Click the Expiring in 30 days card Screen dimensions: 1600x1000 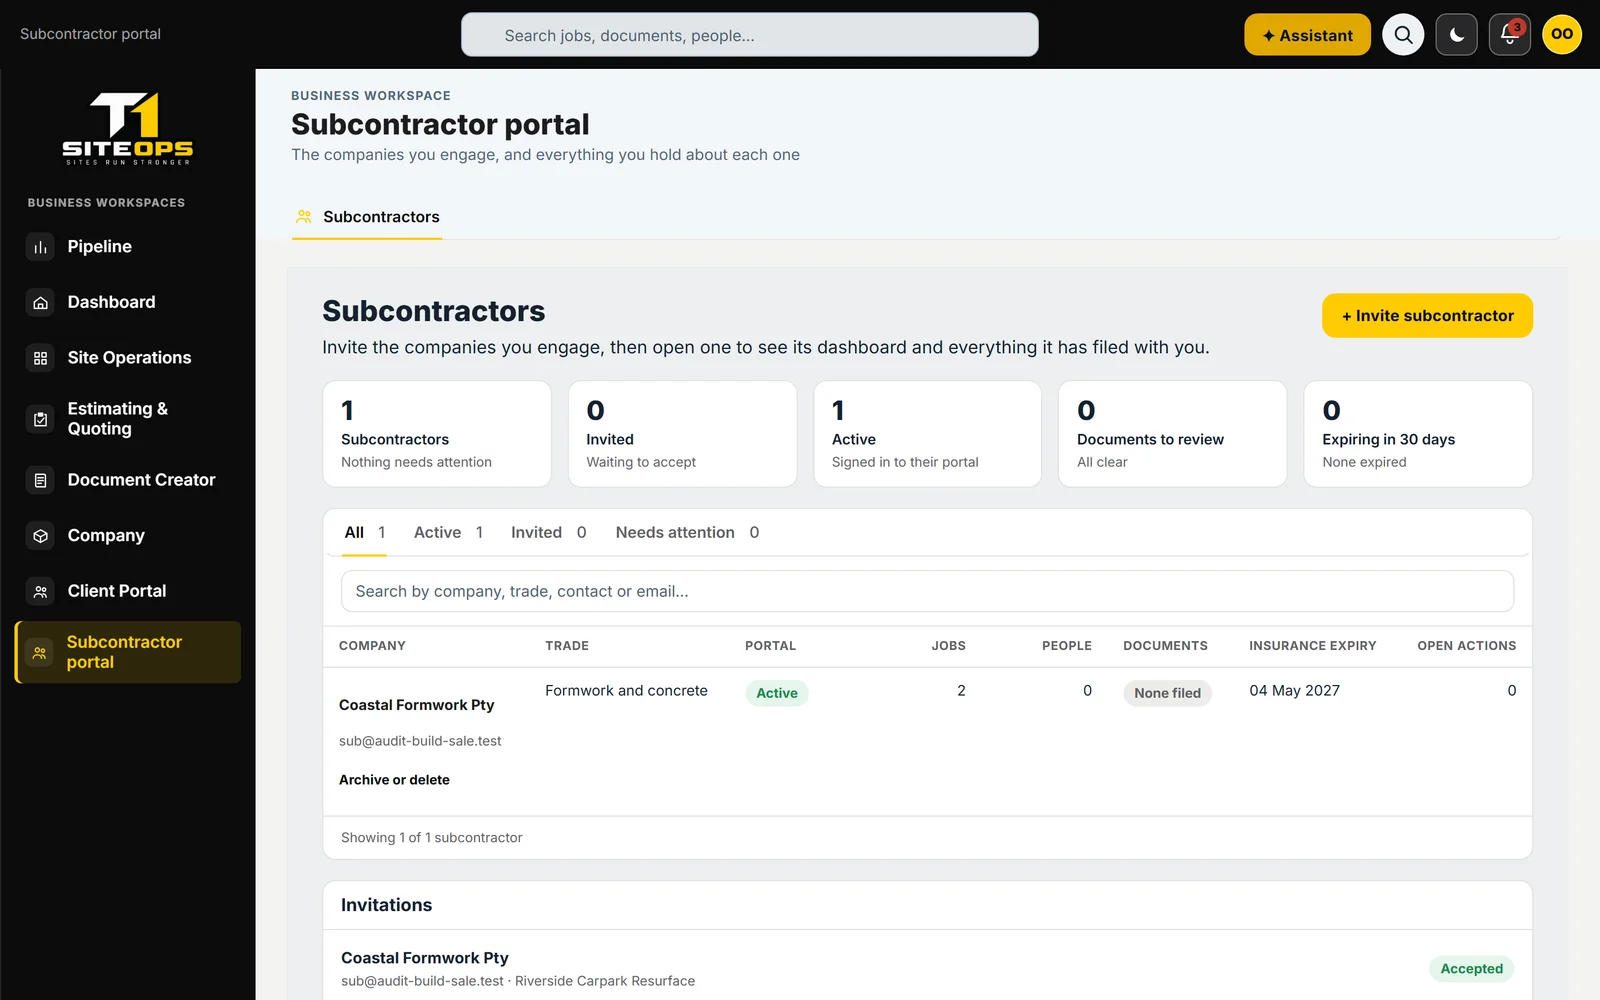[x=1418, y=434]
